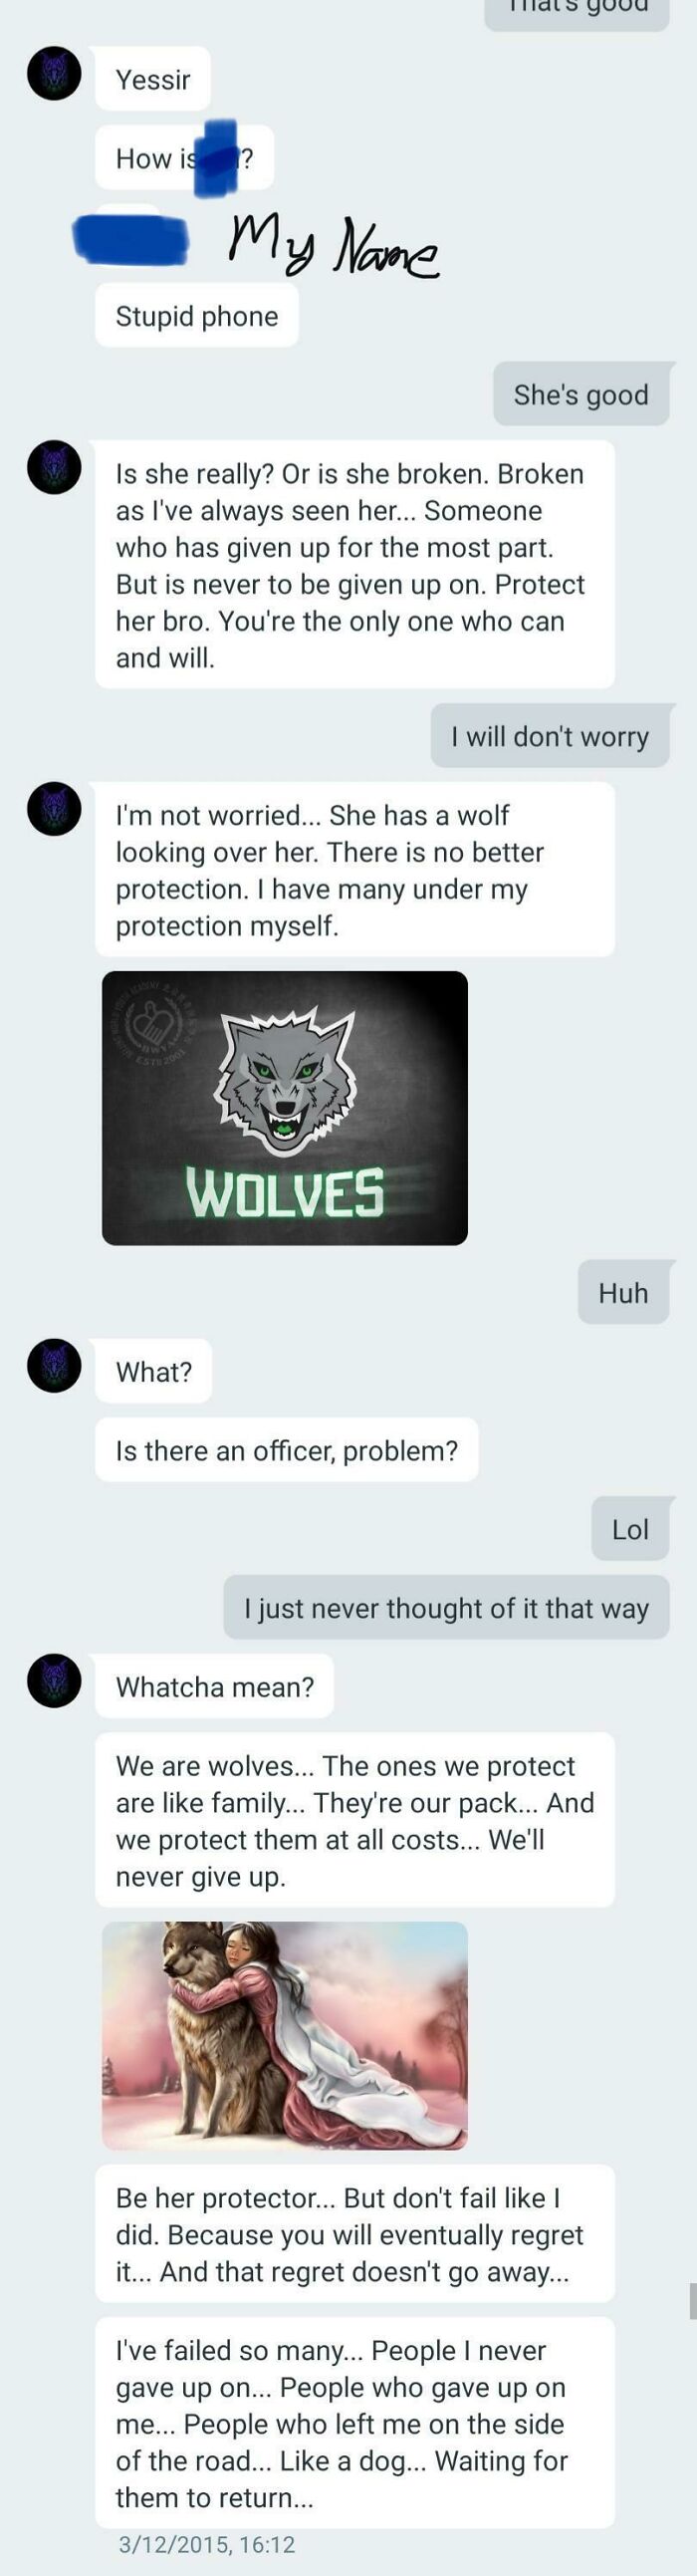The image size is (697, 2576).
Task: Select the "Stupid phone" message bubble
Action: [x=197, y=315]
